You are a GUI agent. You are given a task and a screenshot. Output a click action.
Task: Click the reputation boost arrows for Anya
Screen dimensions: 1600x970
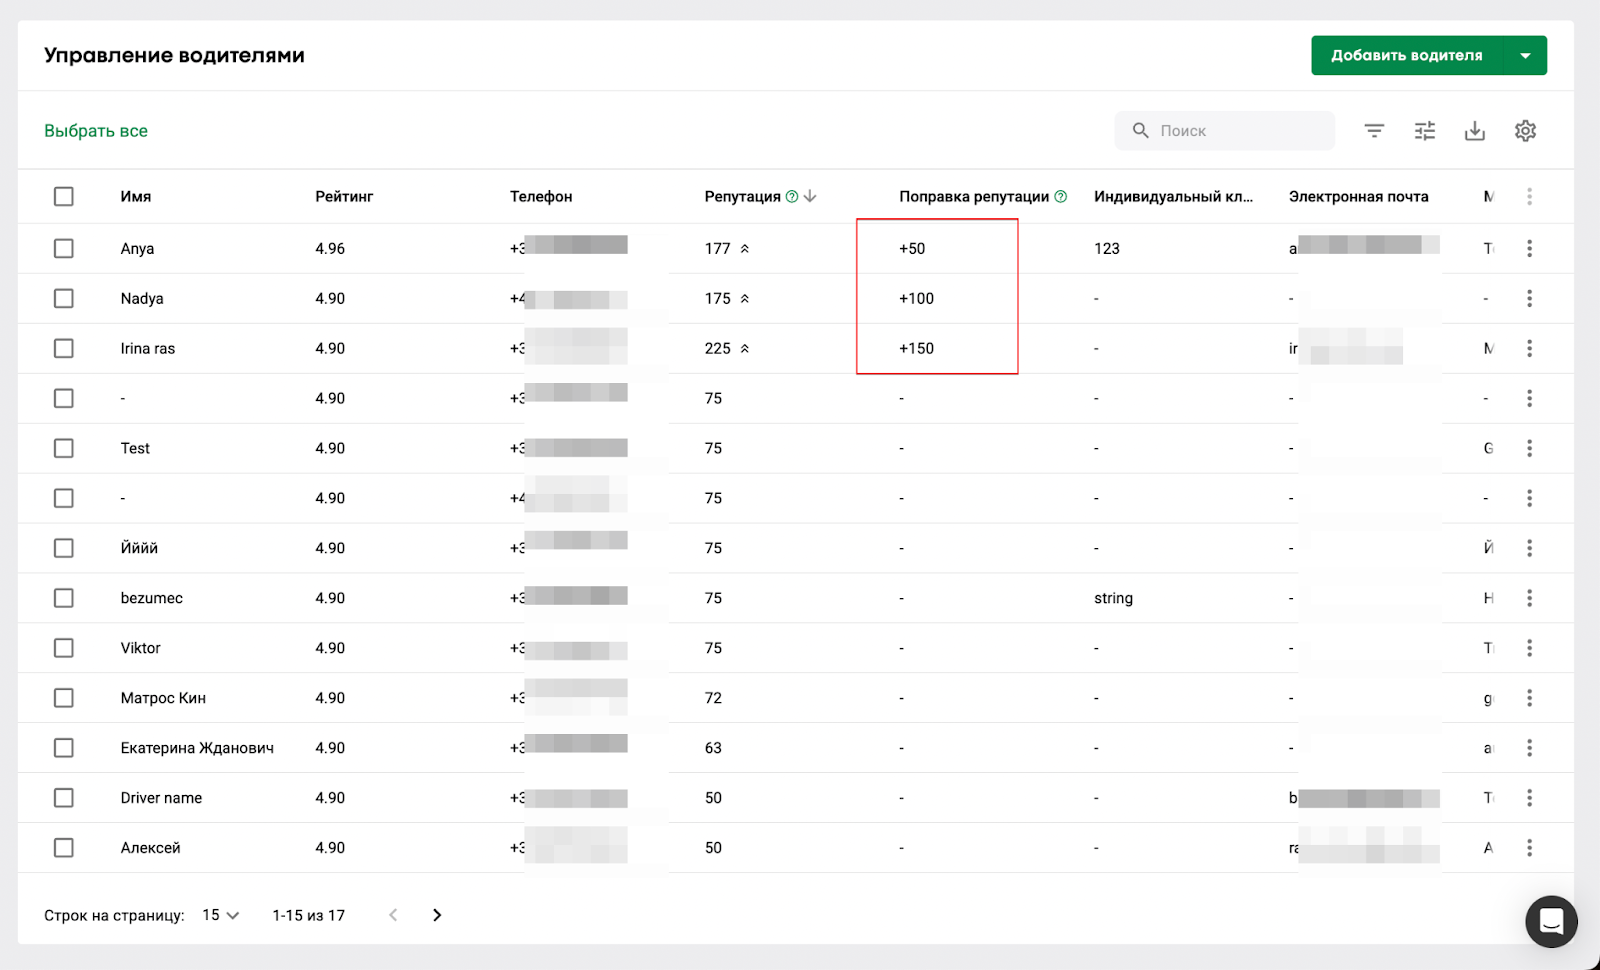tap(745, 249)
